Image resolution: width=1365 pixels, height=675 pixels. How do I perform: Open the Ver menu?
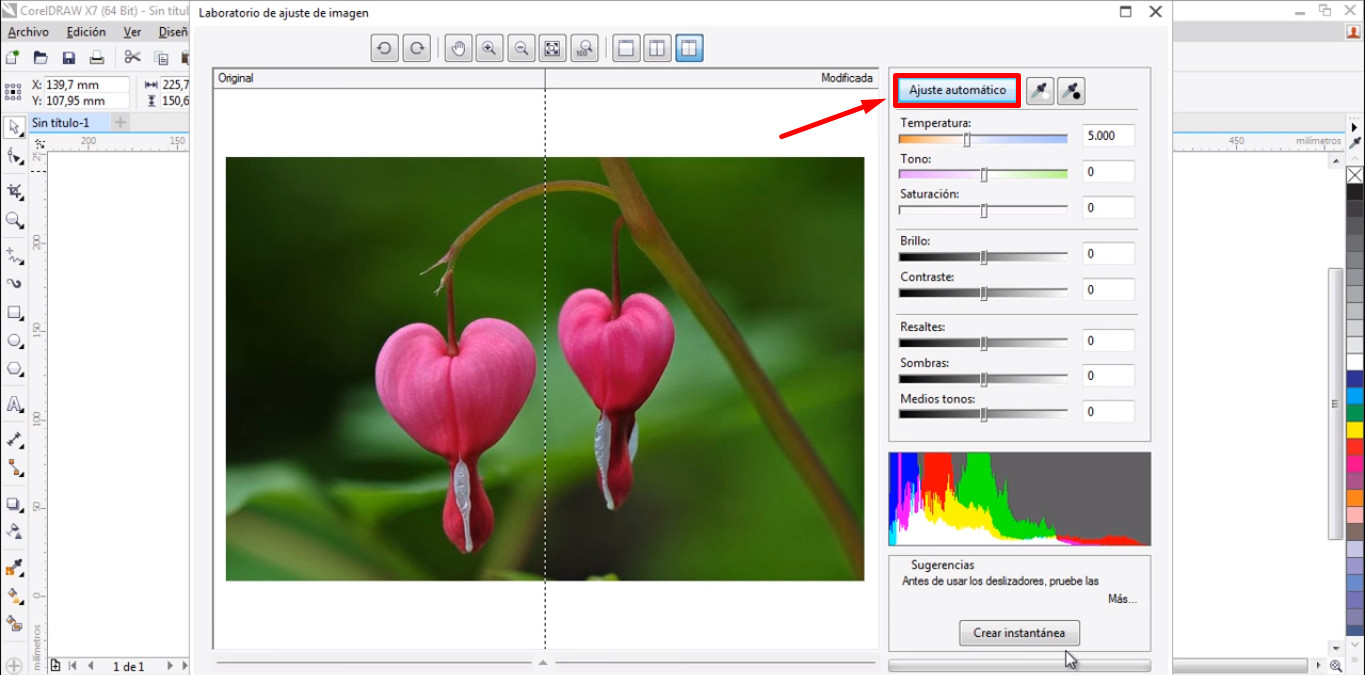(x=130, y=31)
